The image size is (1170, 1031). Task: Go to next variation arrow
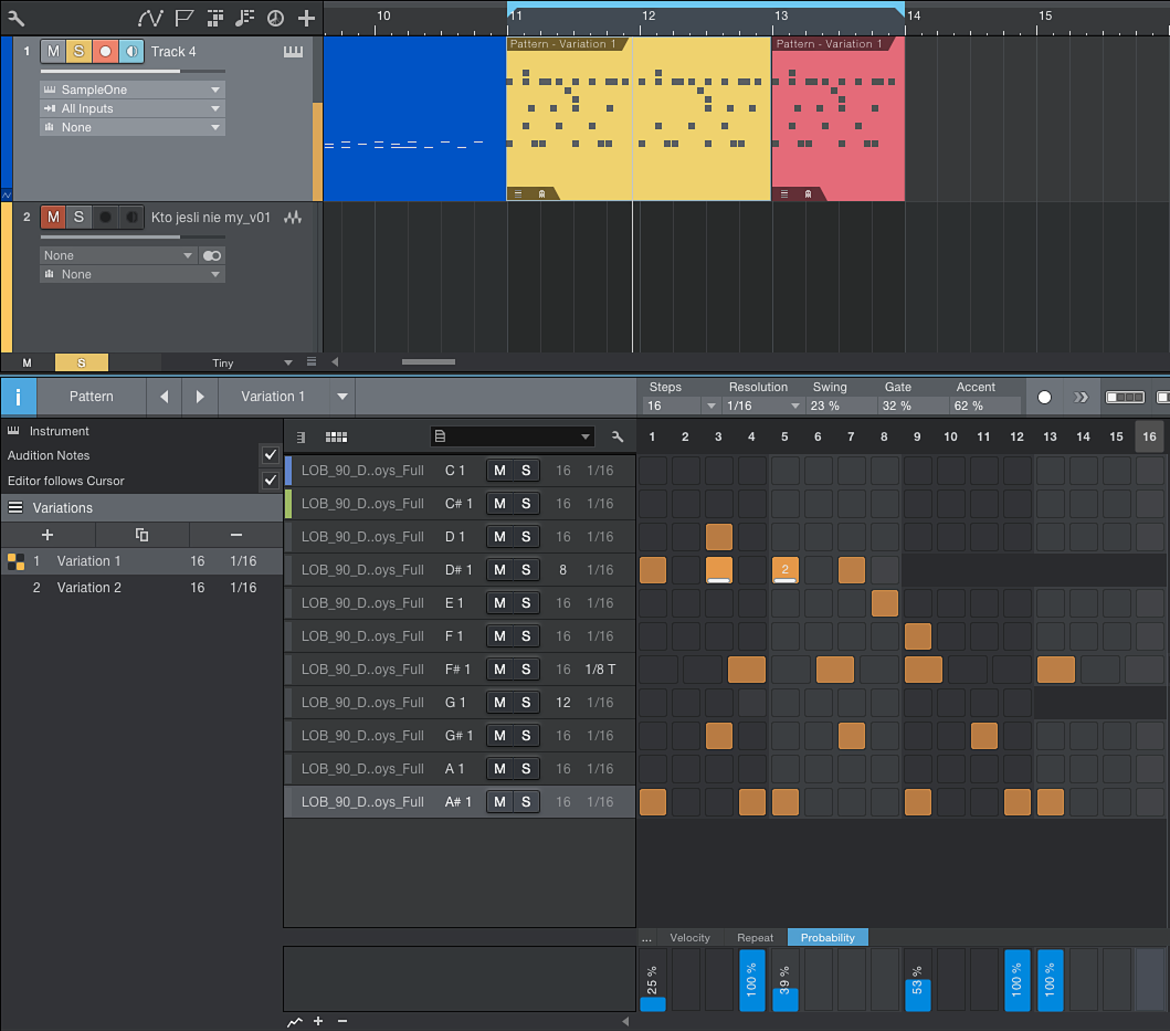pos(199,397)
